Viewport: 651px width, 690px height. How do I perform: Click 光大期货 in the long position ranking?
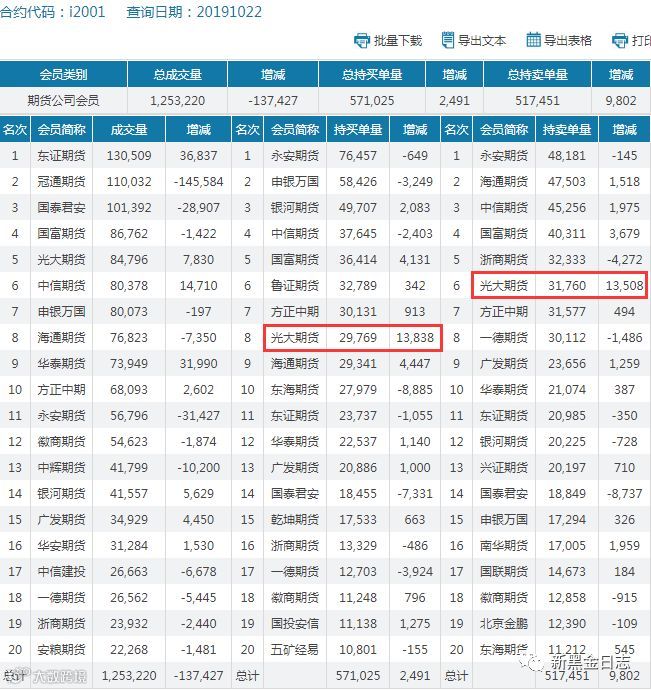click(x=294, y=338)
